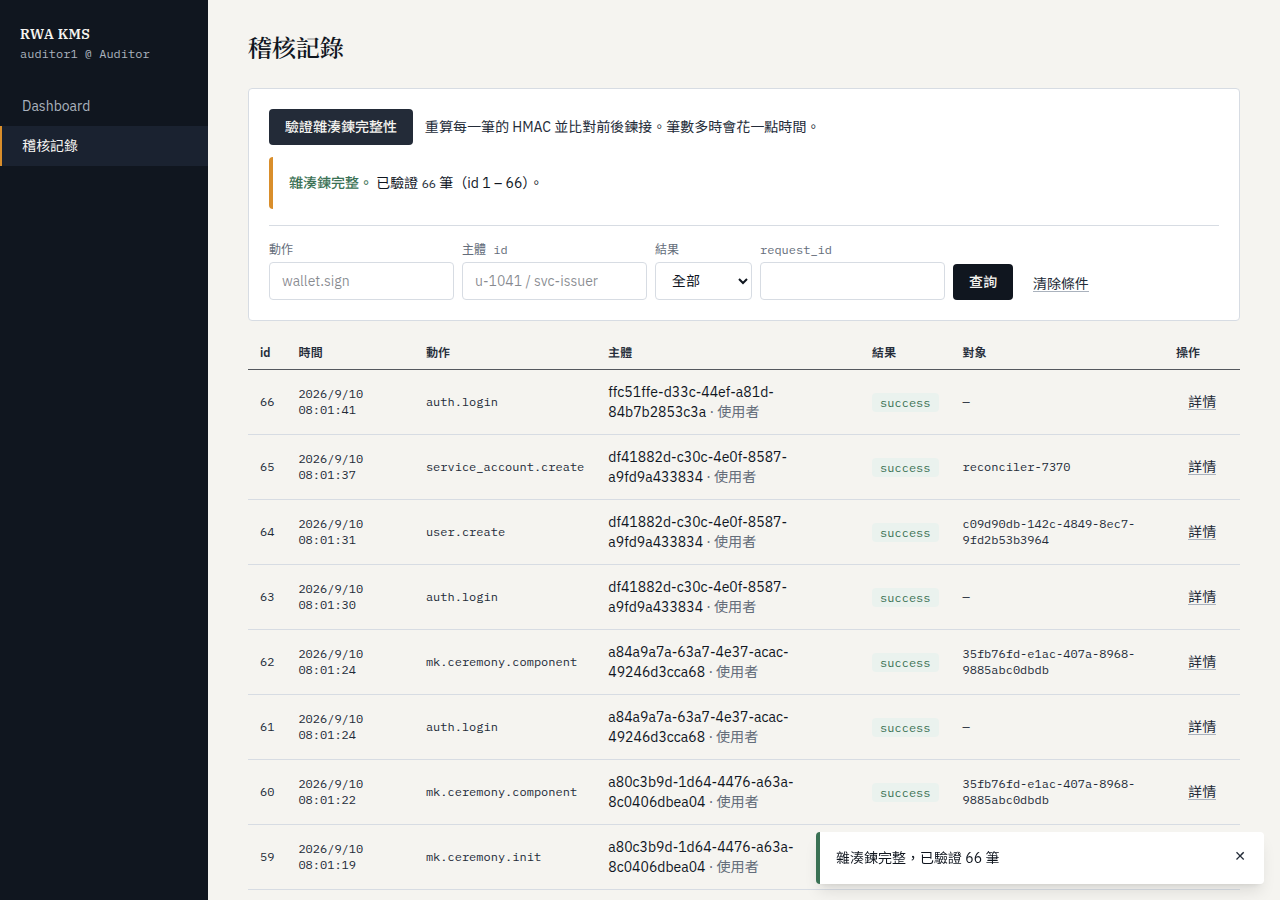Click the 查詢 search button

point(983,282)
